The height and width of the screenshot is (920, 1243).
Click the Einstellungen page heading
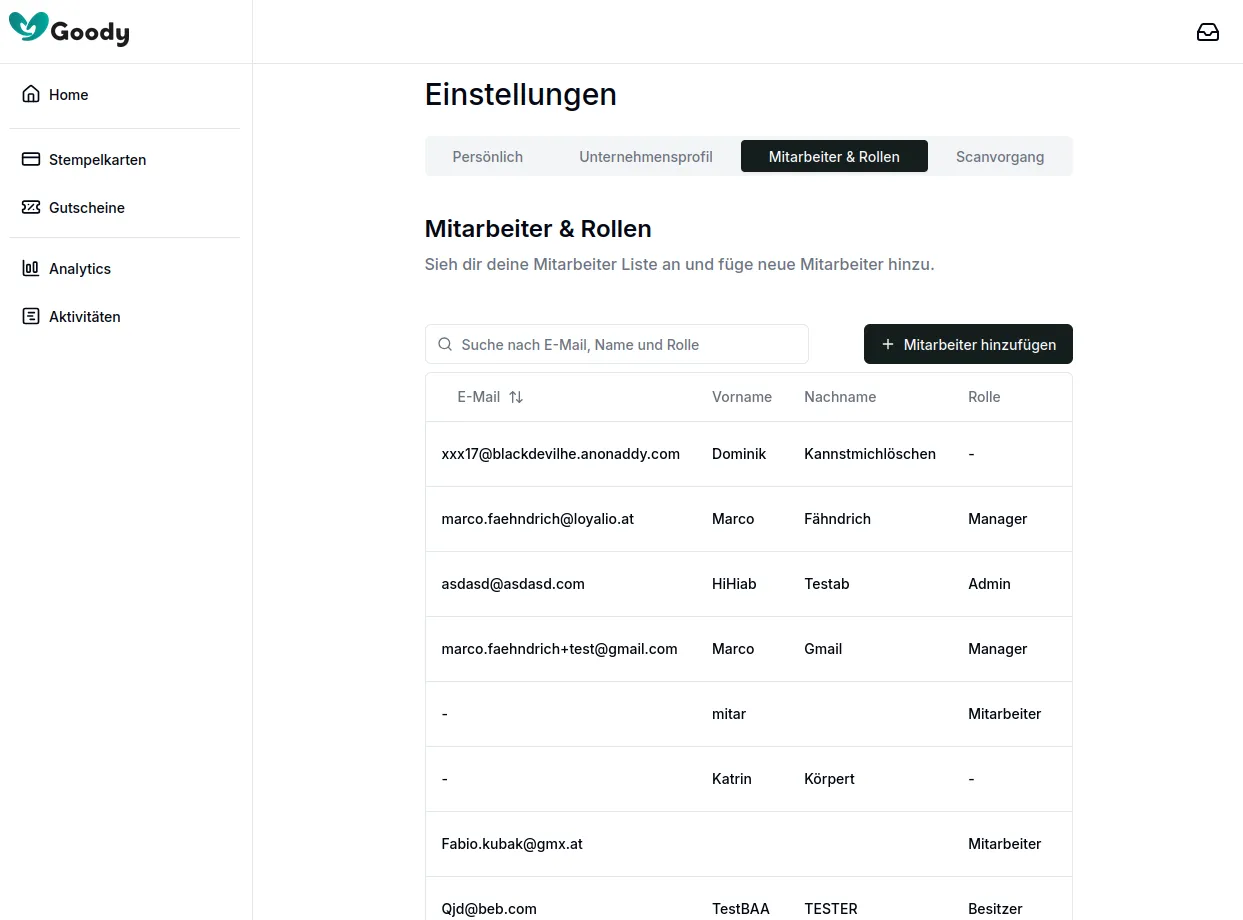[521, 94]
